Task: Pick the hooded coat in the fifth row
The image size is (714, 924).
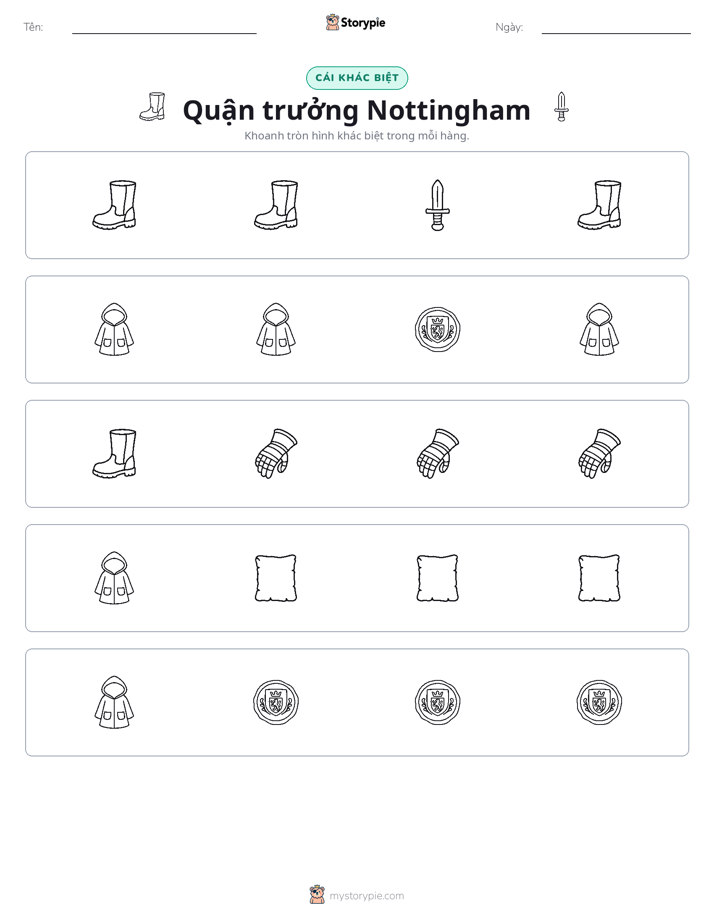Action: 114,702
